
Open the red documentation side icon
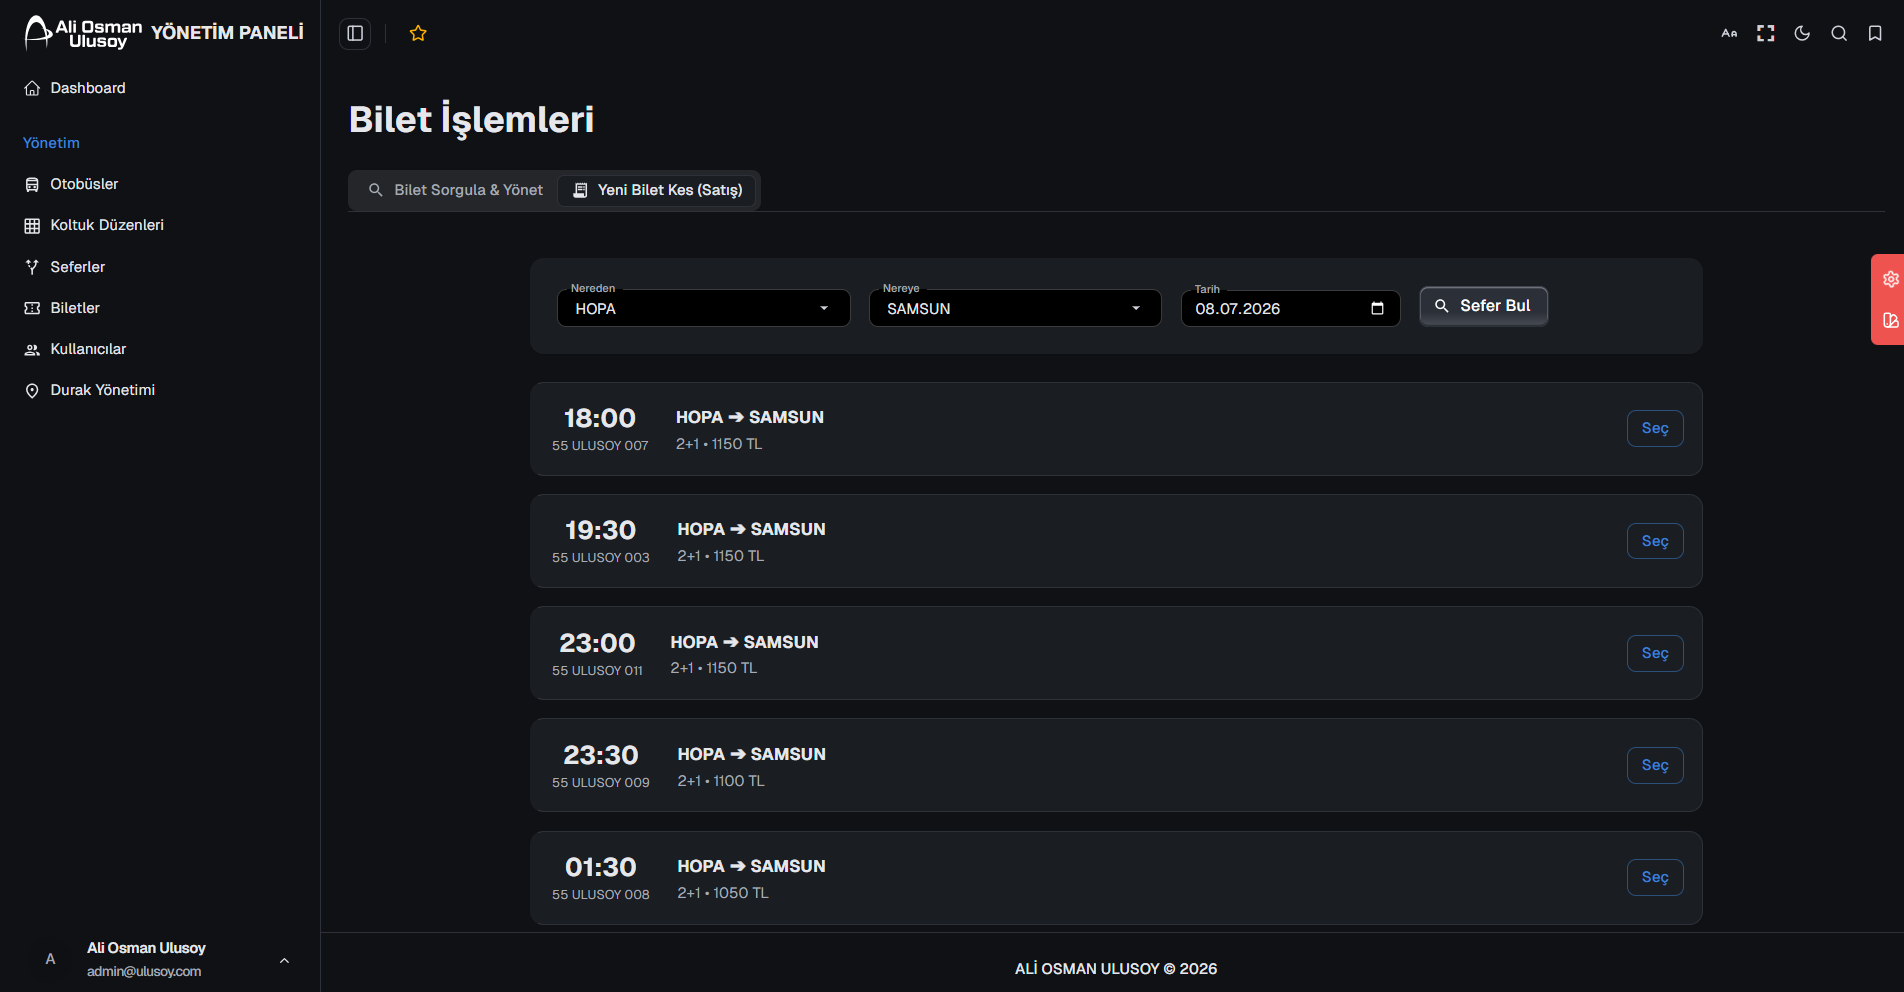(x=1890, y=320)
